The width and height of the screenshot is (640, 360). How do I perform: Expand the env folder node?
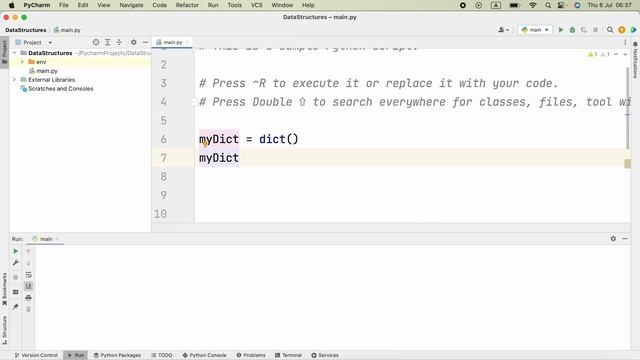[22, 62]
